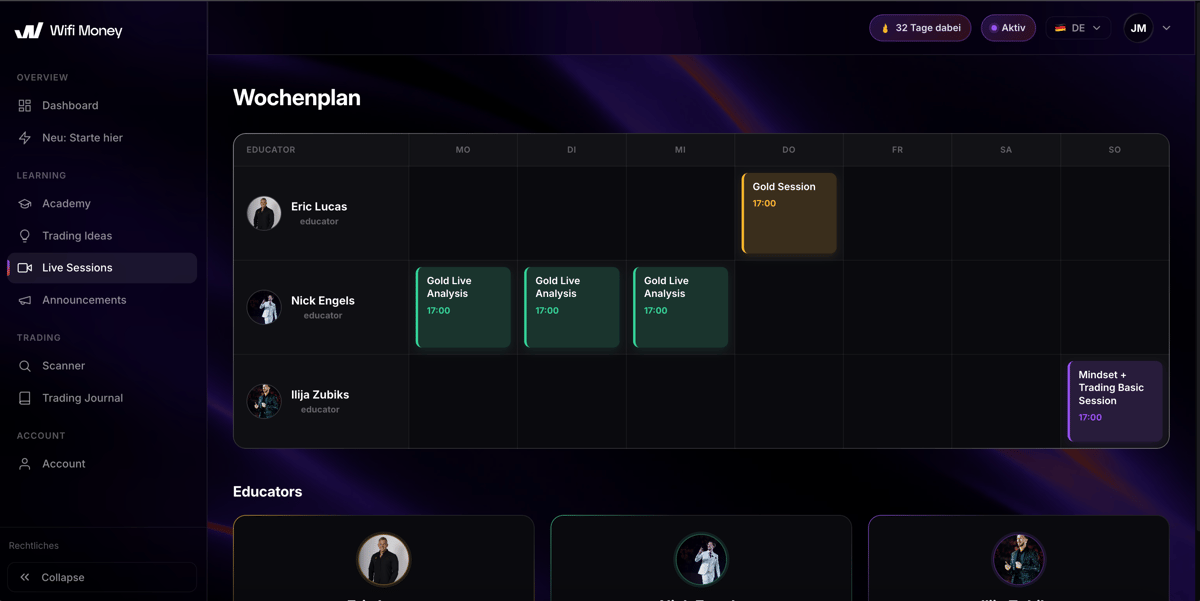Click the Academy graduation cap icon

point(25,204)
